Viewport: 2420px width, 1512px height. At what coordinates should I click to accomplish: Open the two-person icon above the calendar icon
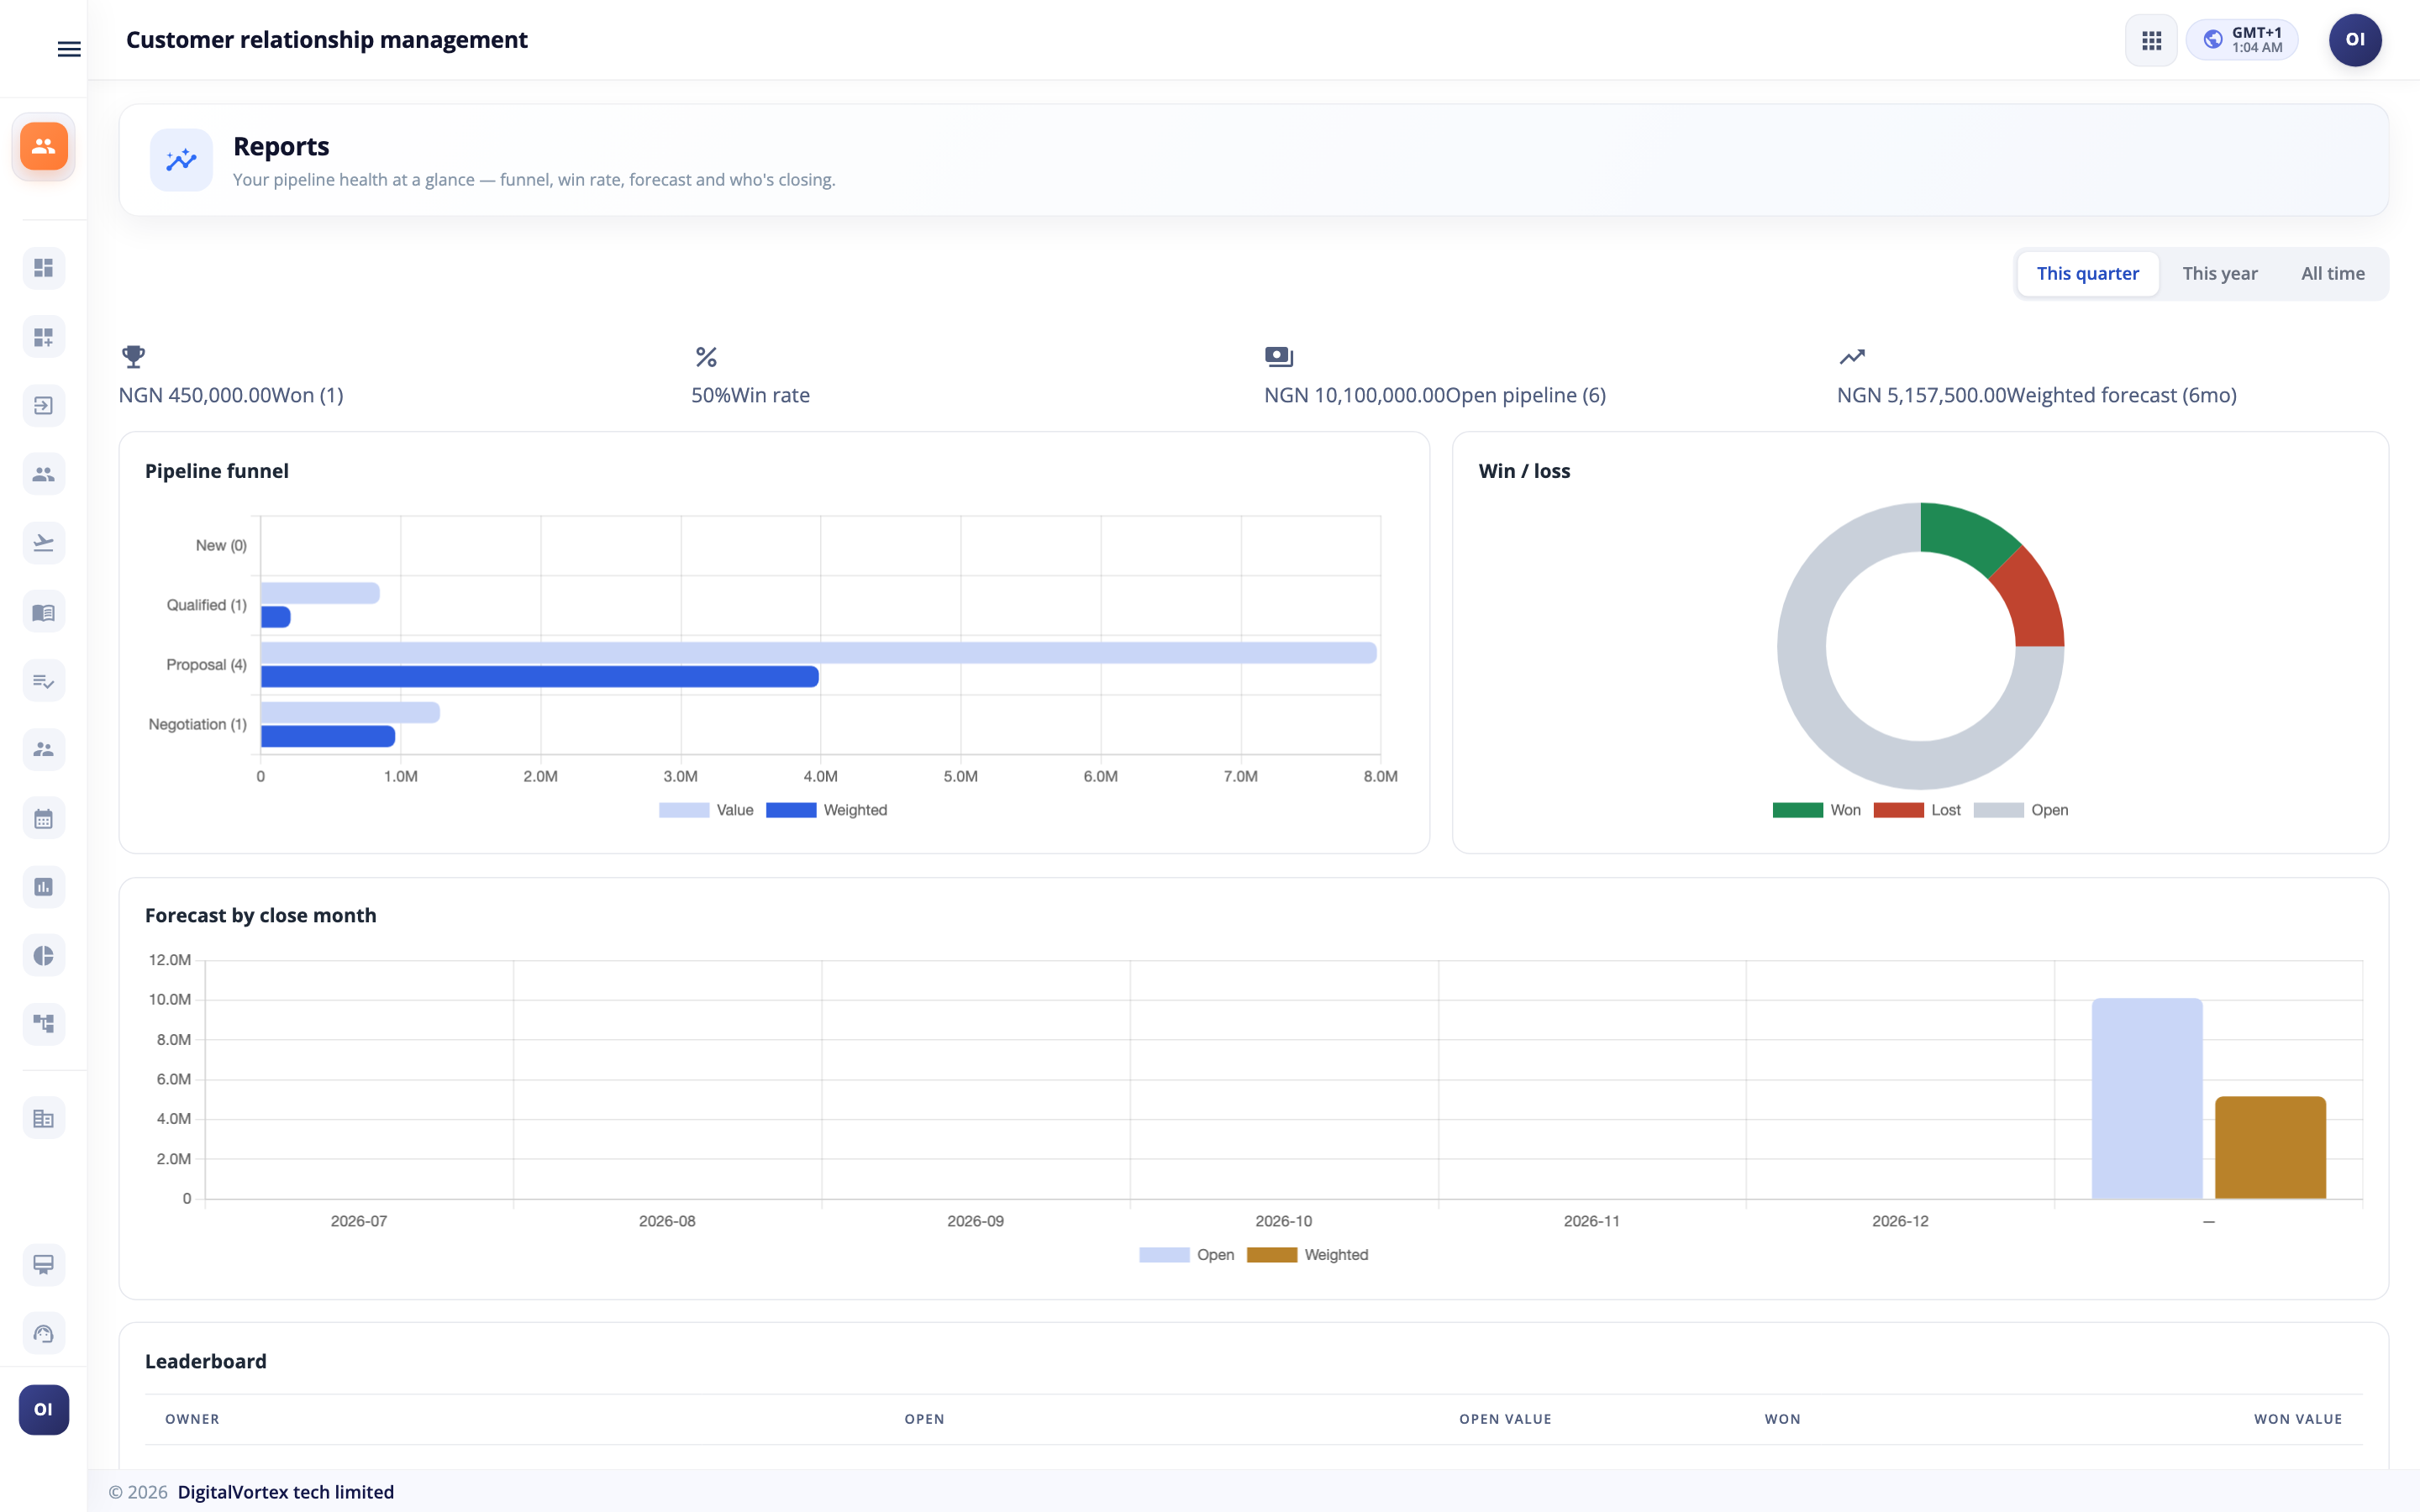click(x=44, y=749)
